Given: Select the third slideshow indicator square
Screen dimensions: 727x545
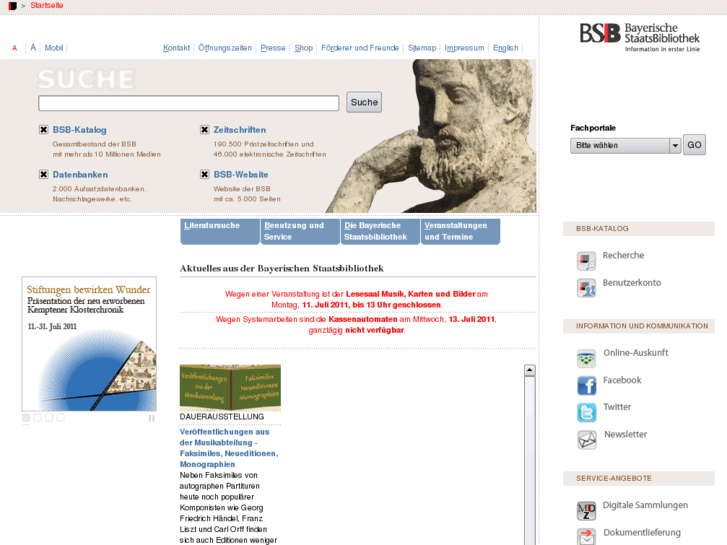Looking at the screenshot, I should pos(49,417).
